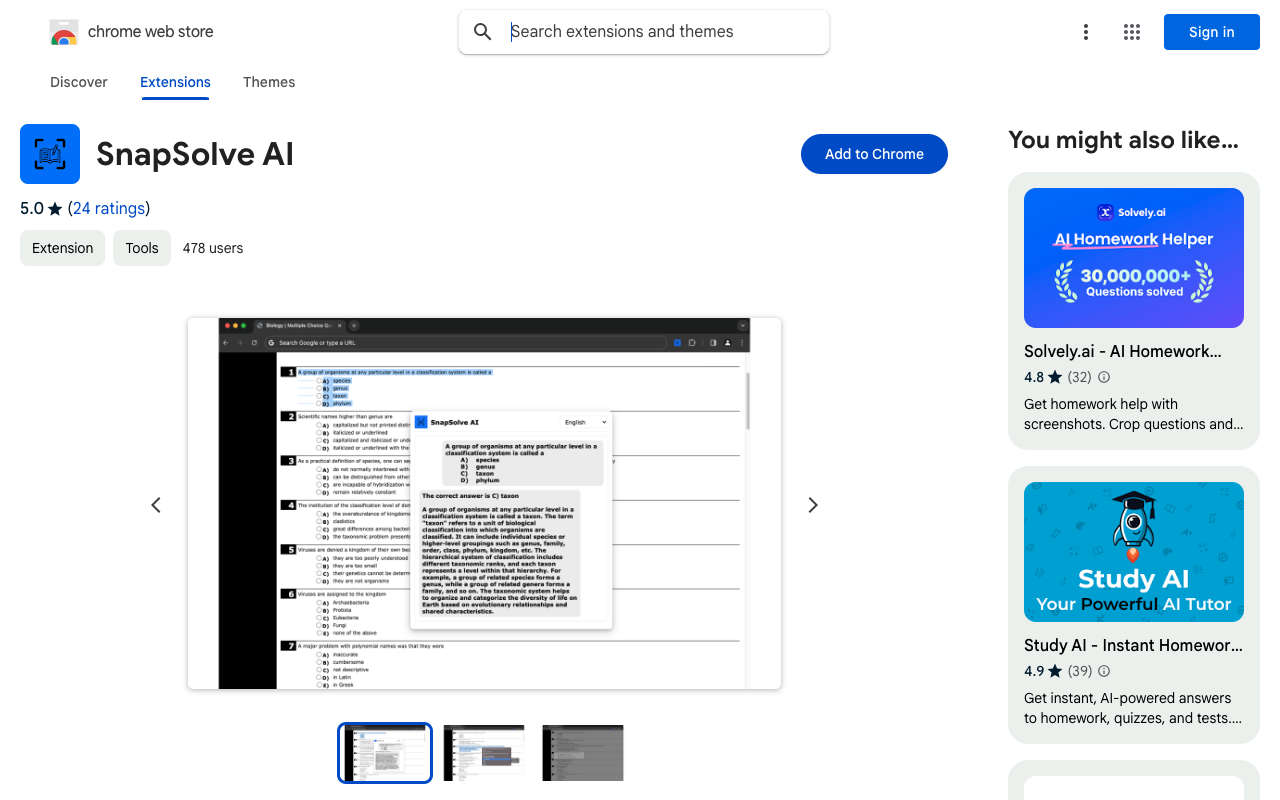Click the search magnifier icon

(483, 32)
